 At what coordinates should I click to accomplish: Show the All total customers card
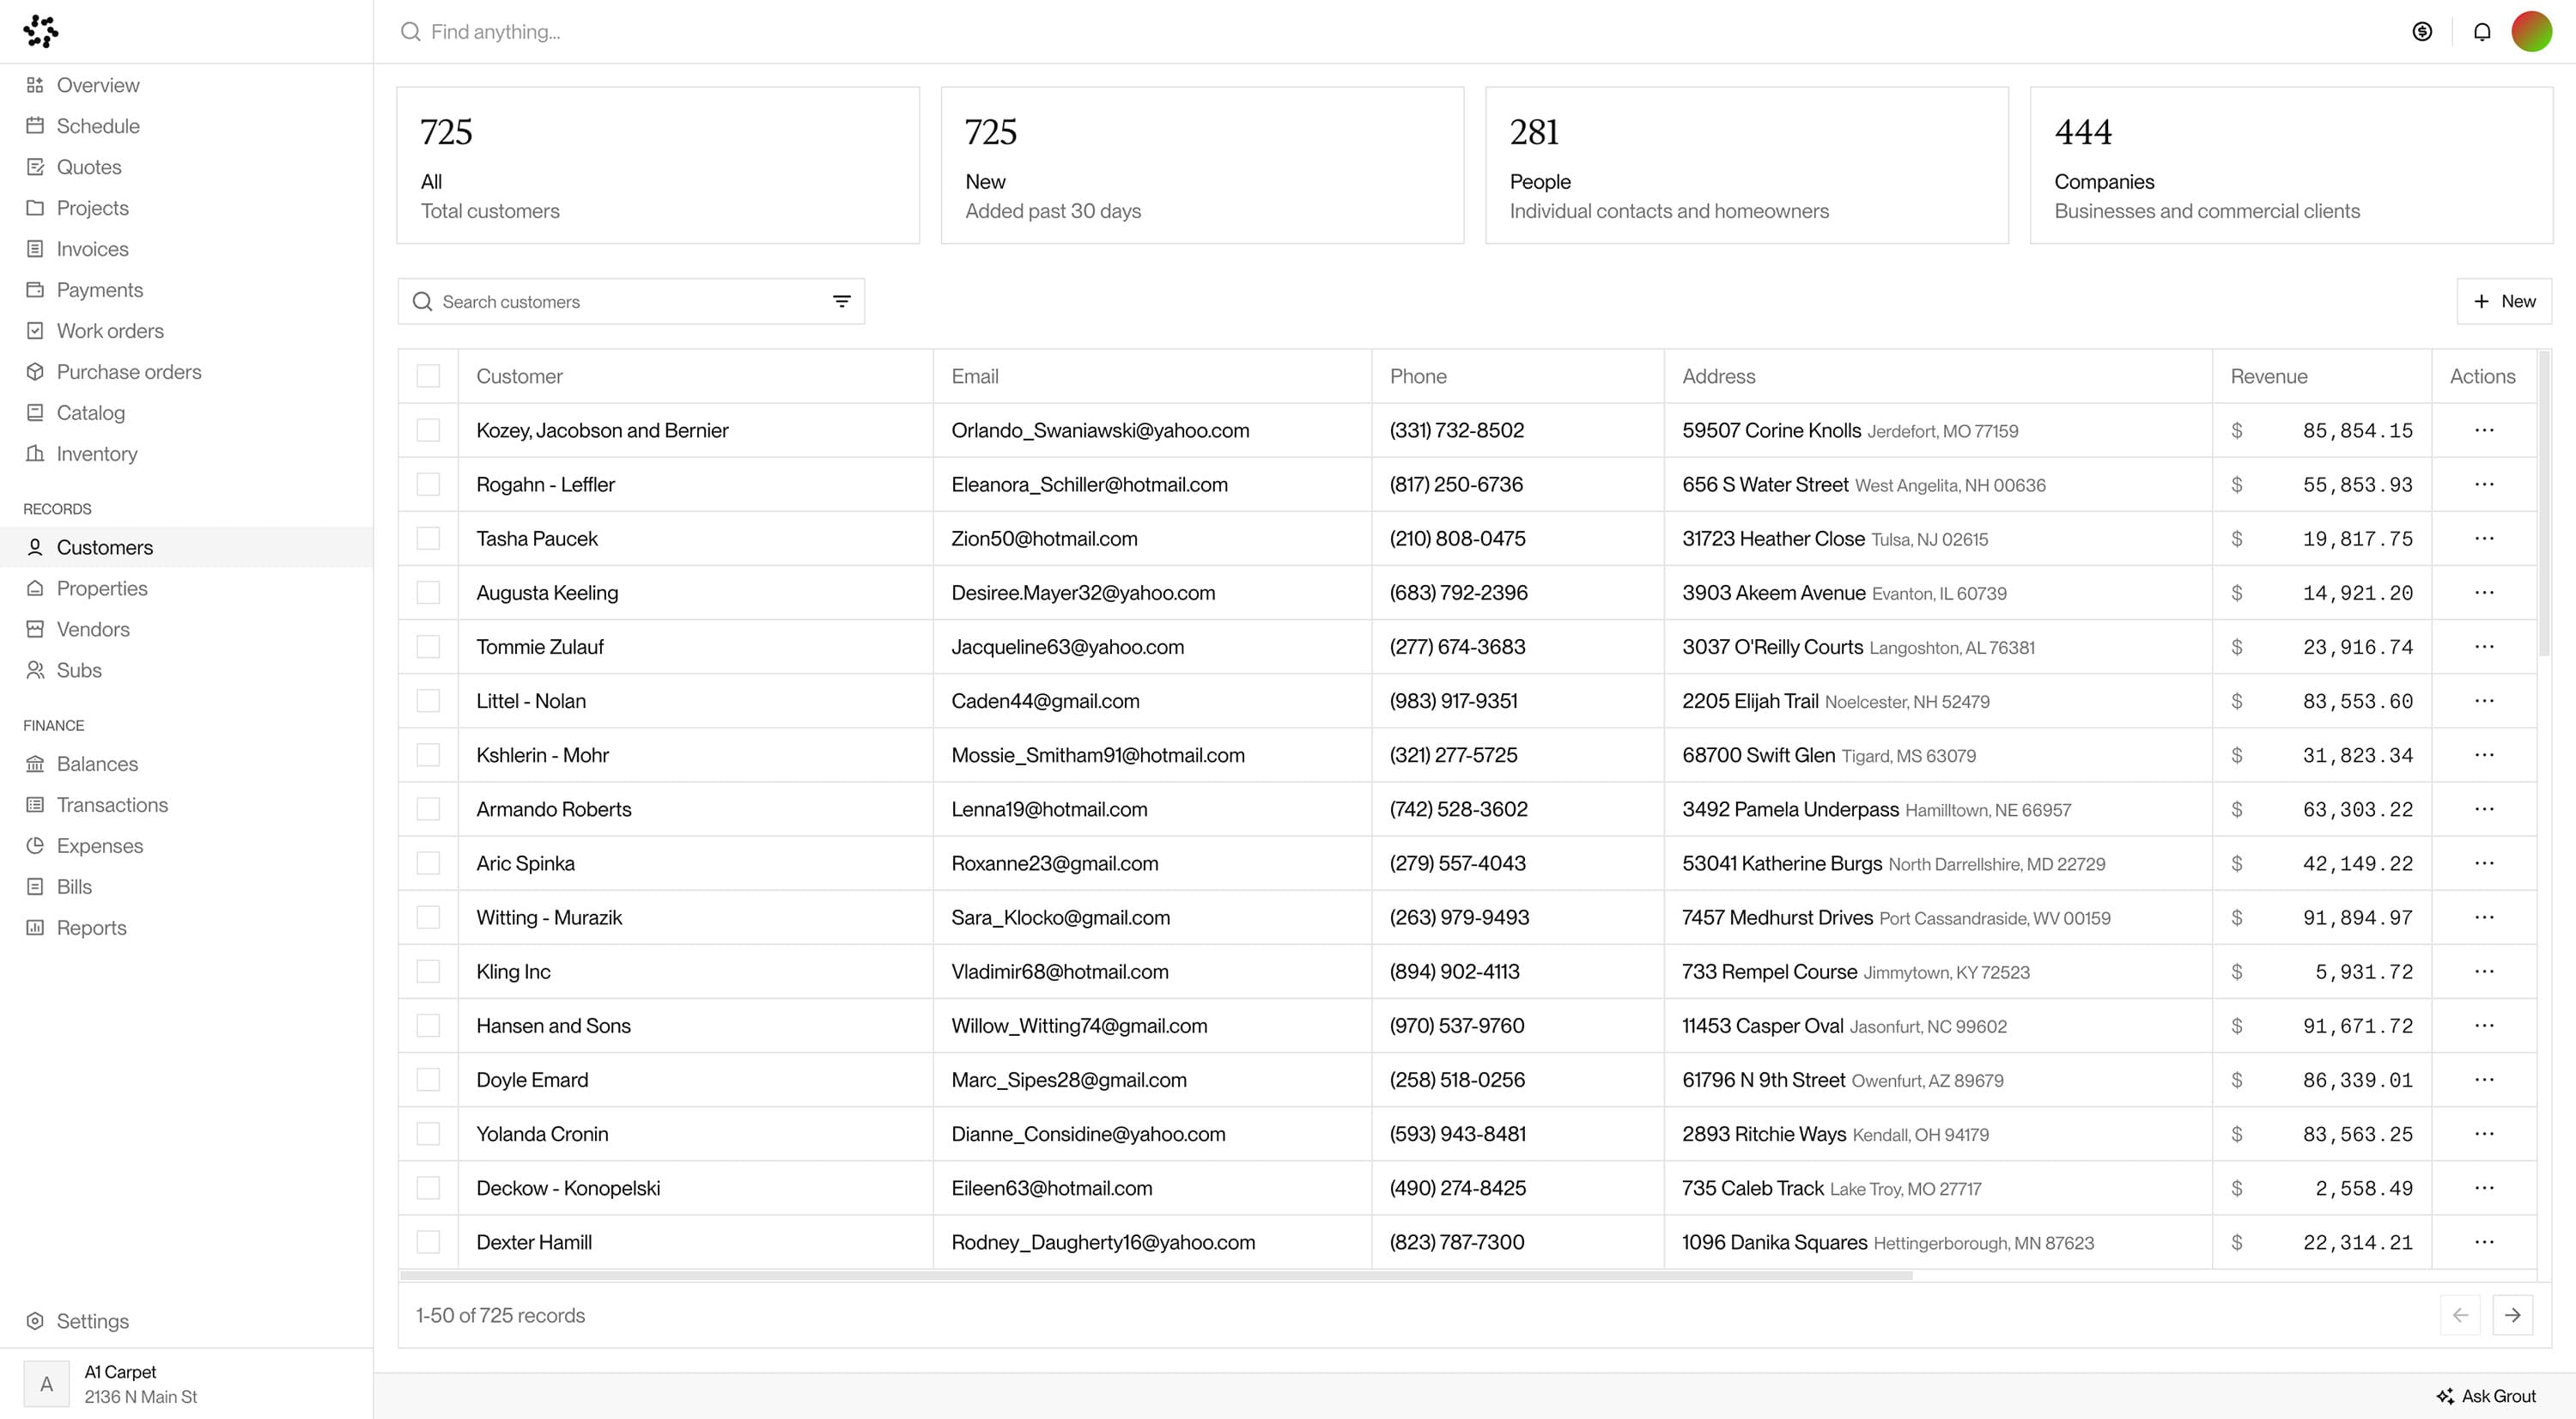tap(658, 165)
